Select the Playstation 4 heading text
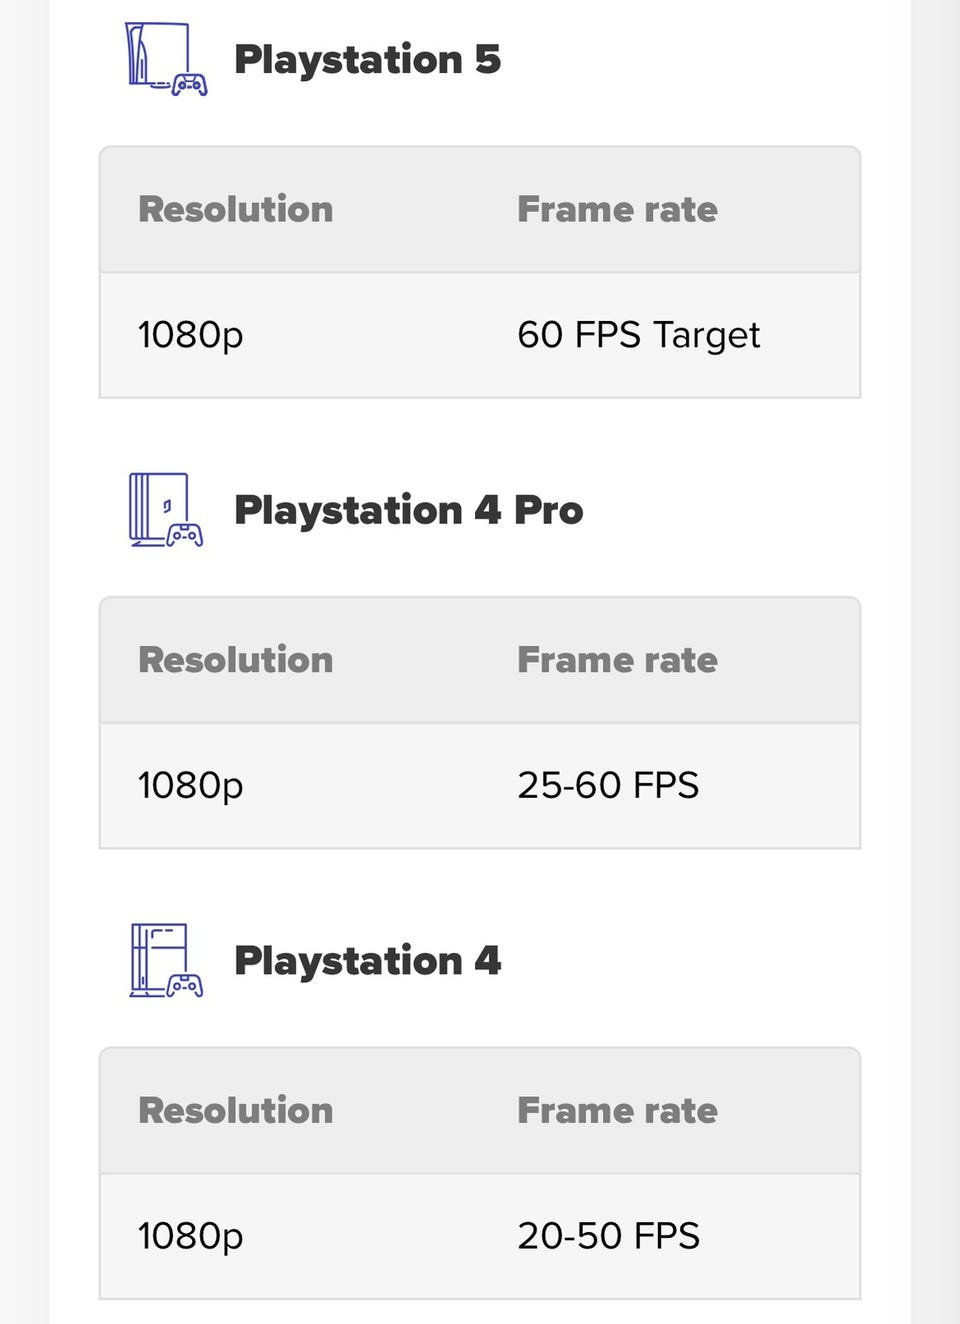 point(367,961)
